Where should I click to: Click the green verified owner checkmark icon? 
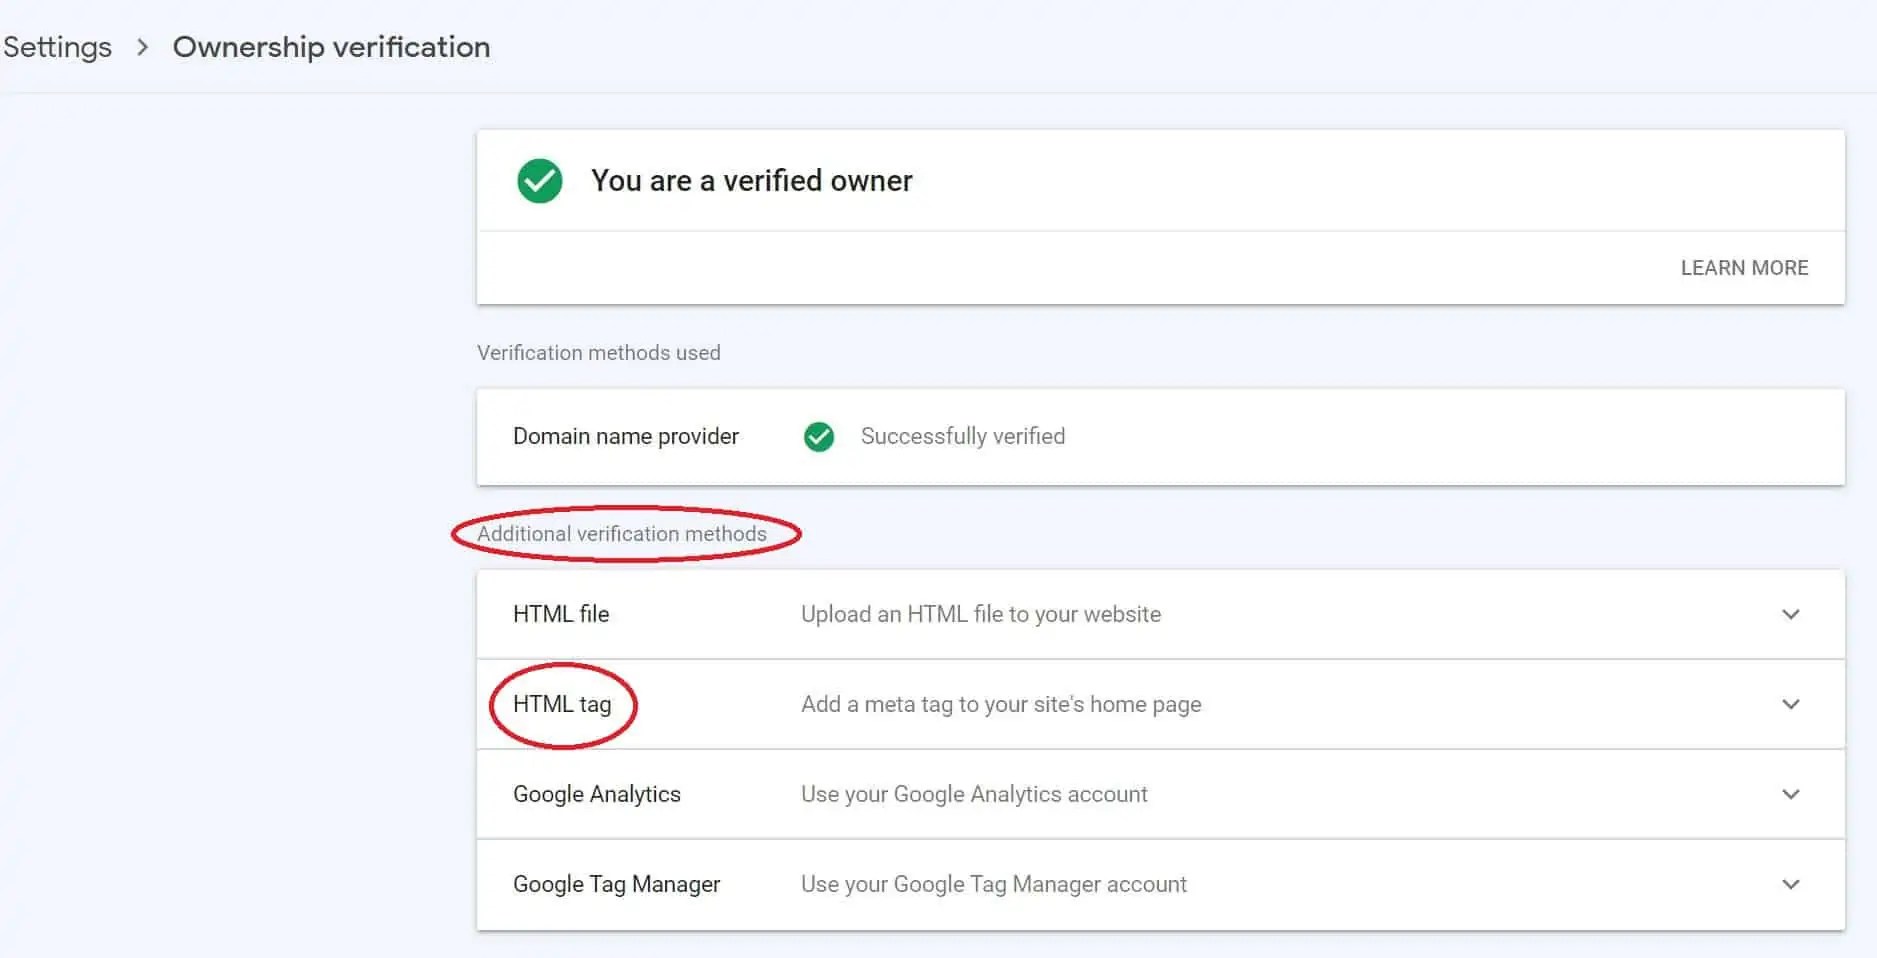(539, 181)
